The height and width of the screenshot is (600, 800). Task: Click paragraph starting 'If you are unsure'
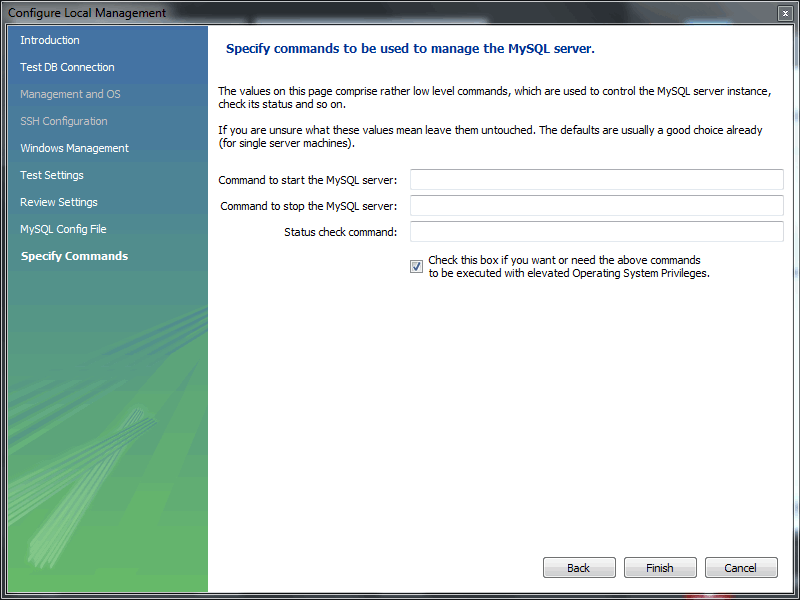coord(490,136)
